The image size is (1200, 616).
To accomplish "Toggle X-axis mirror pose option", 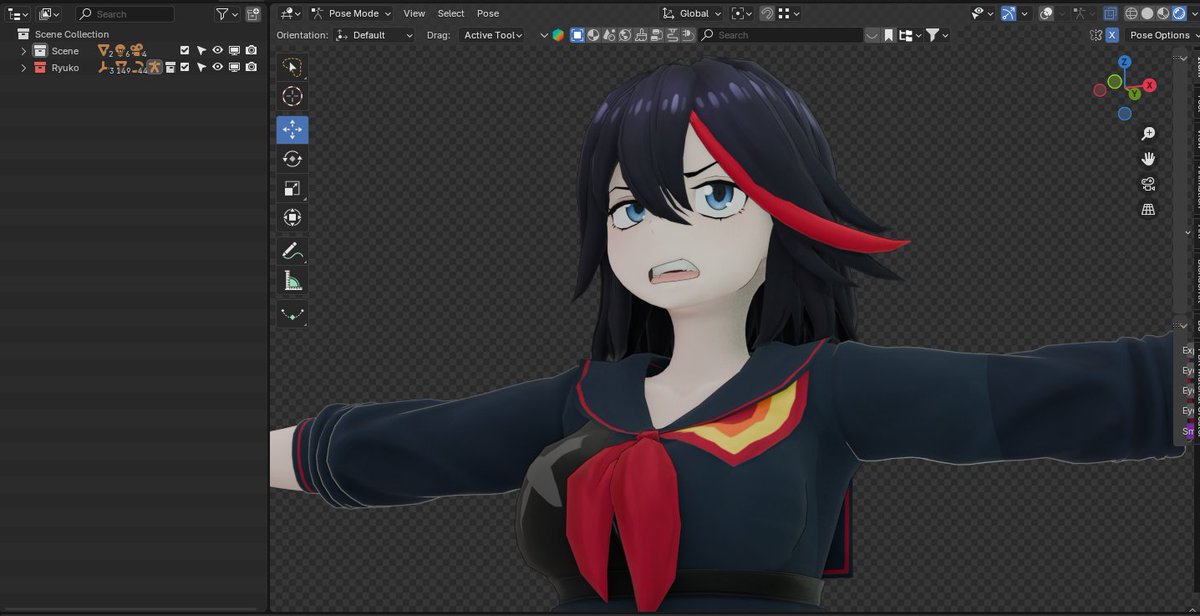I will pyautogui.click(x=1112, y=35).
